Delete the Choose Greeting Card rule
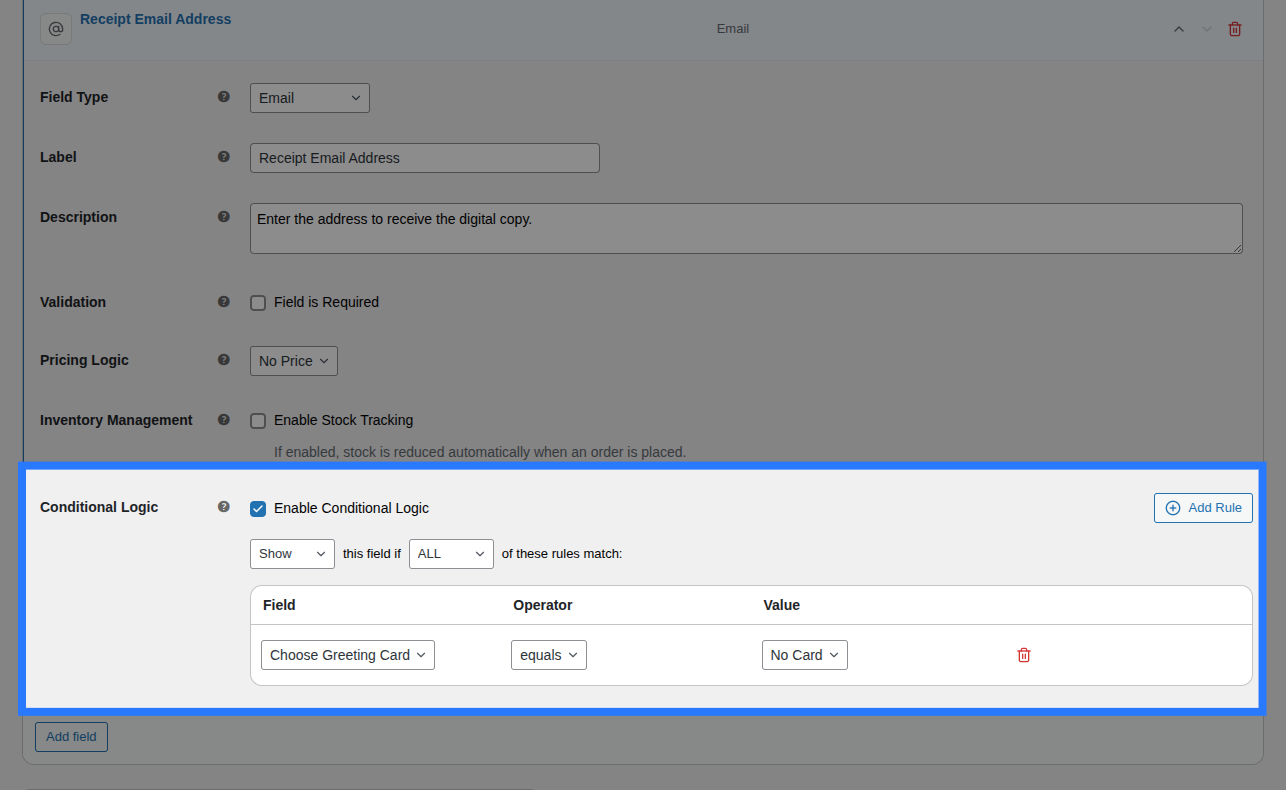1286x790 pixels. tap(1024, 655)
